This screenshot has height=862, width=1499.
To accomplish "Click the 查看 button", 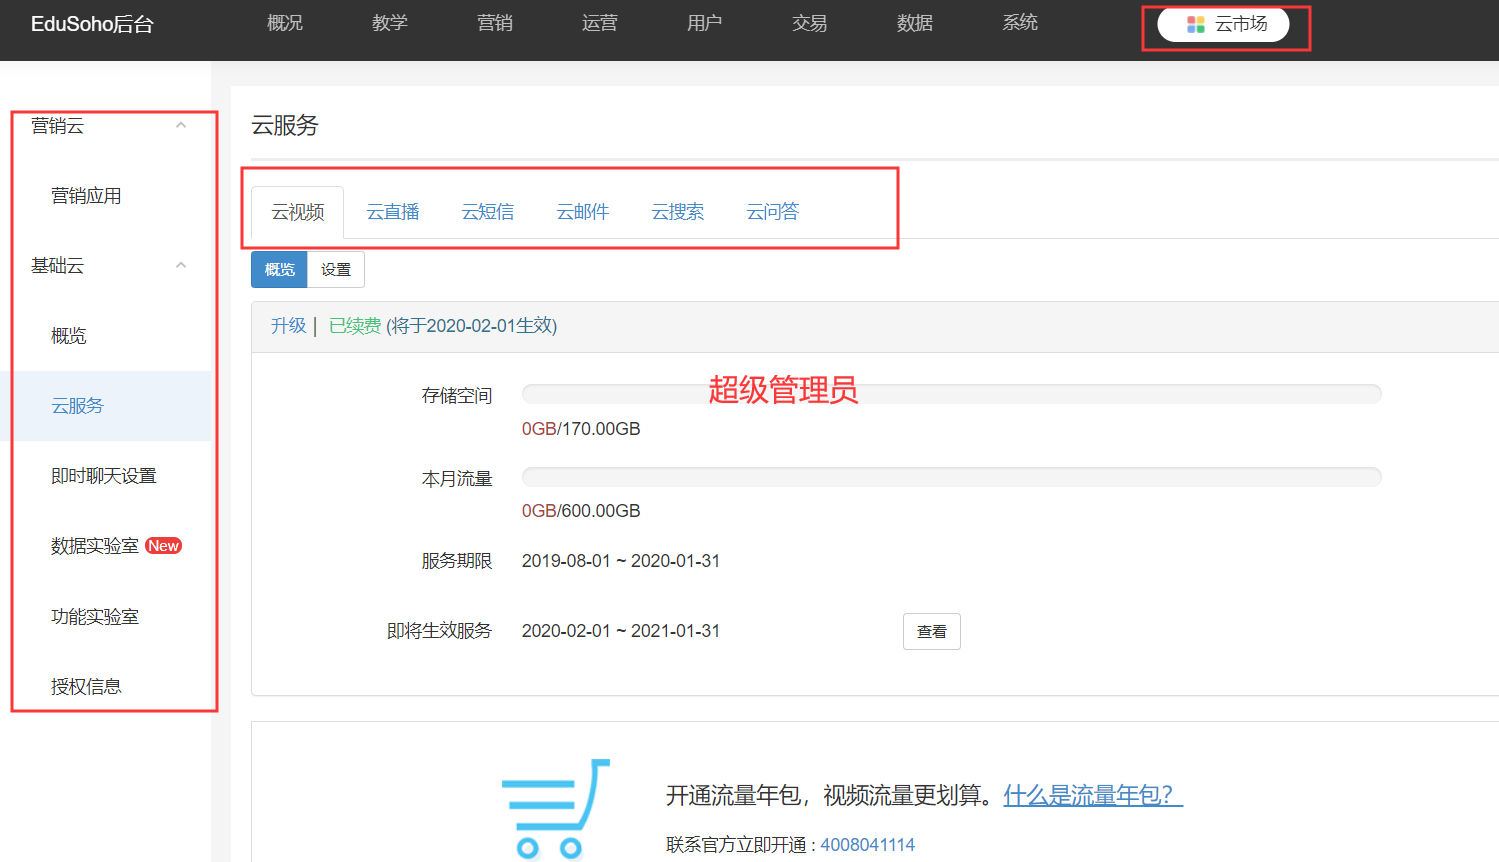I will tap(931, 632).
